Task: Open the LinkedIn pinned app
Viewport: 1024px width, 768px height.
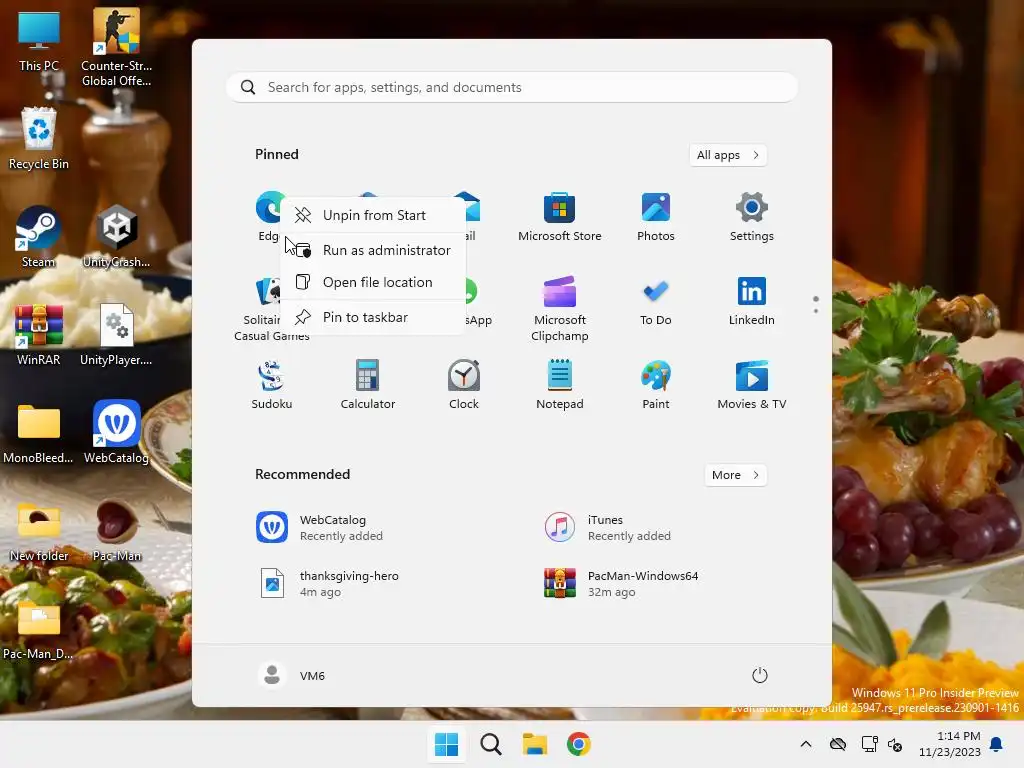Action: (751, 302)
